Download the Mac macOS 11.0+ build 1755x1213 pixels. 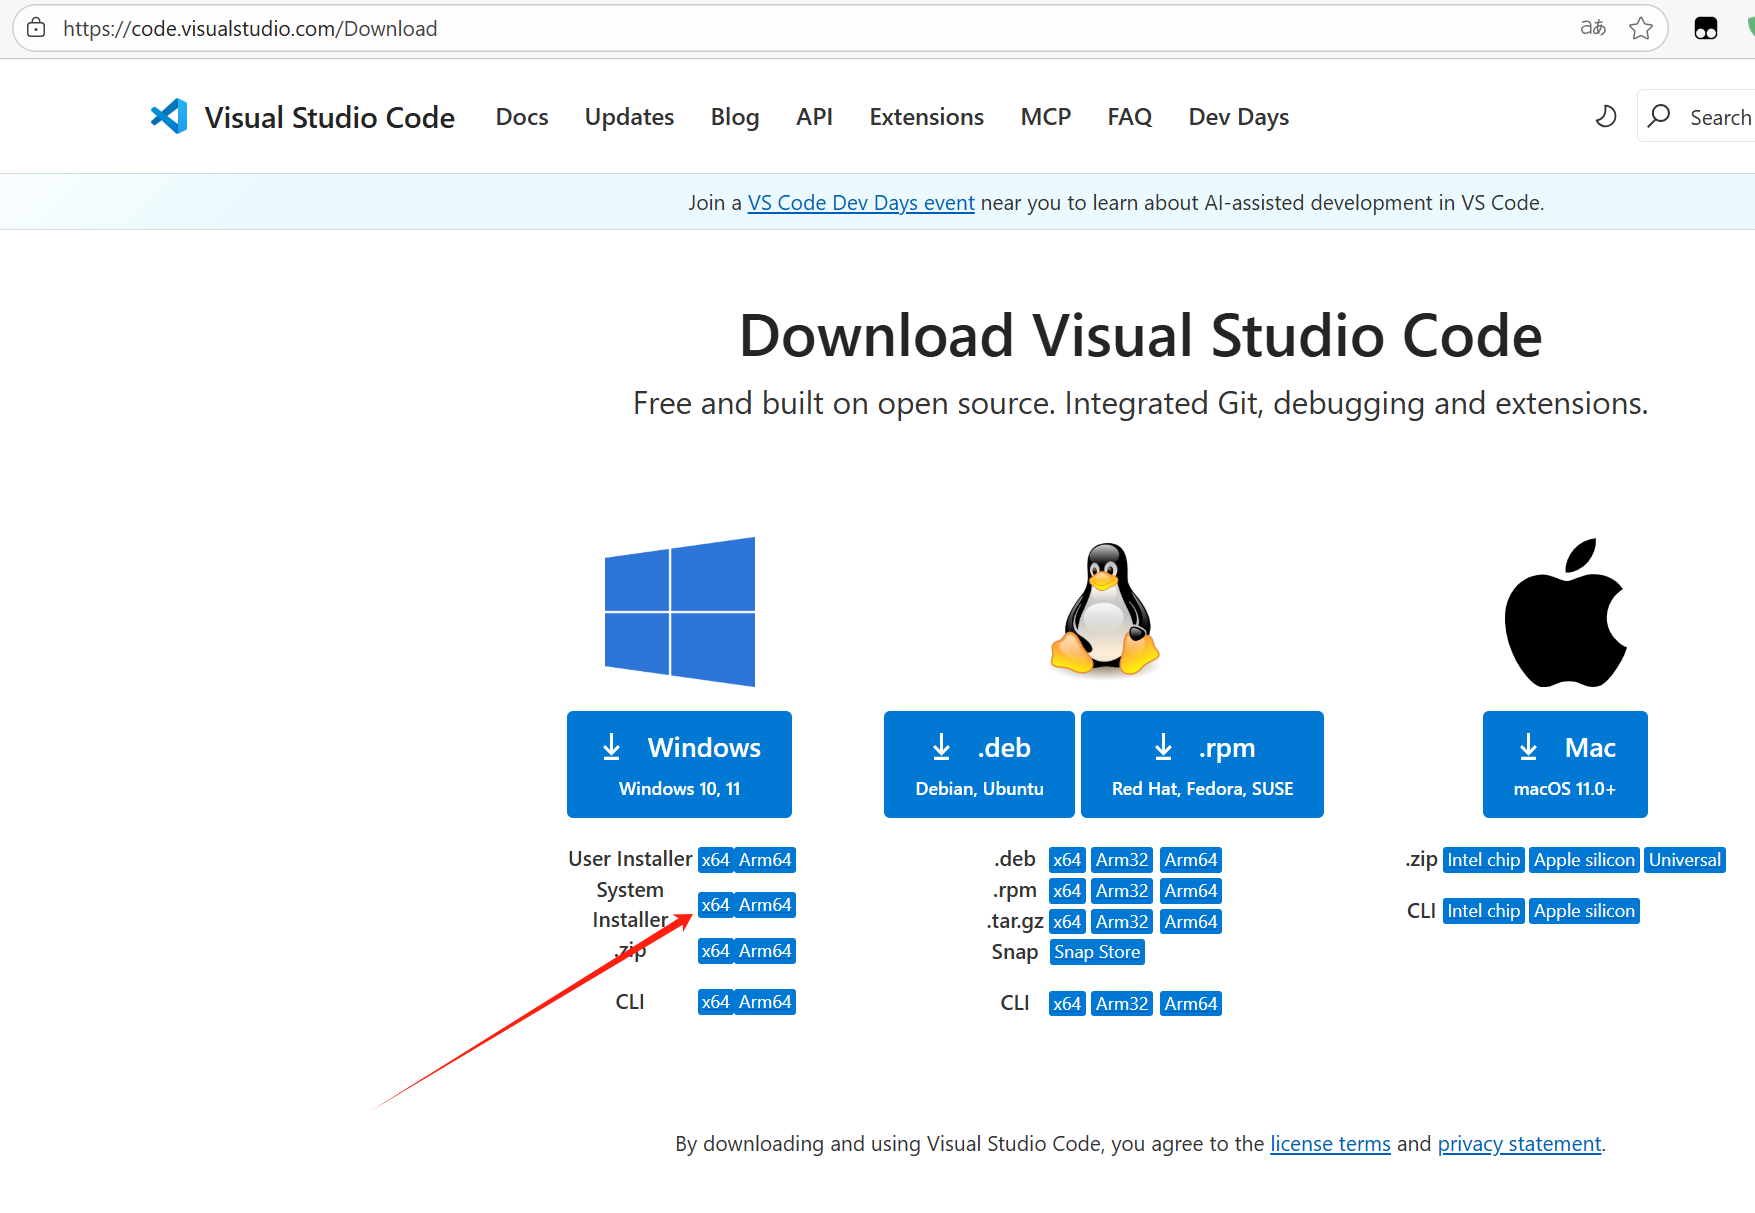coord(1564,765)
